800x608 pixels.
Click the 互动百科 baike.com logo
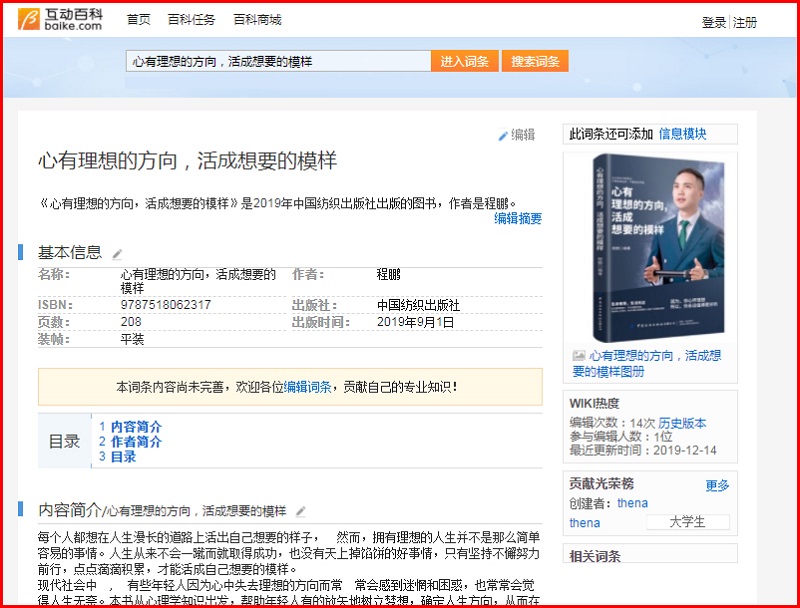[x=60, y=20]
